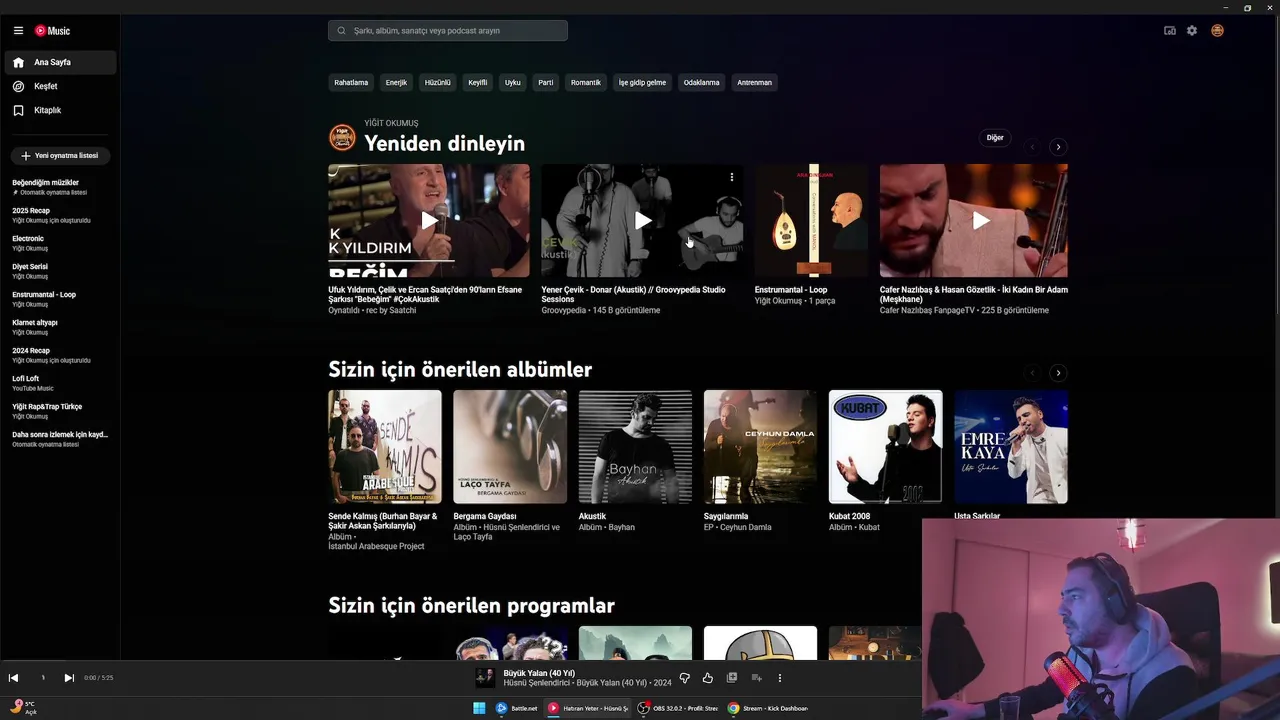Open Yiğit Rap&Trap Türkçe playlist
The width and height of the screenshot is (1280, 720).
click(x=60, y=411)
